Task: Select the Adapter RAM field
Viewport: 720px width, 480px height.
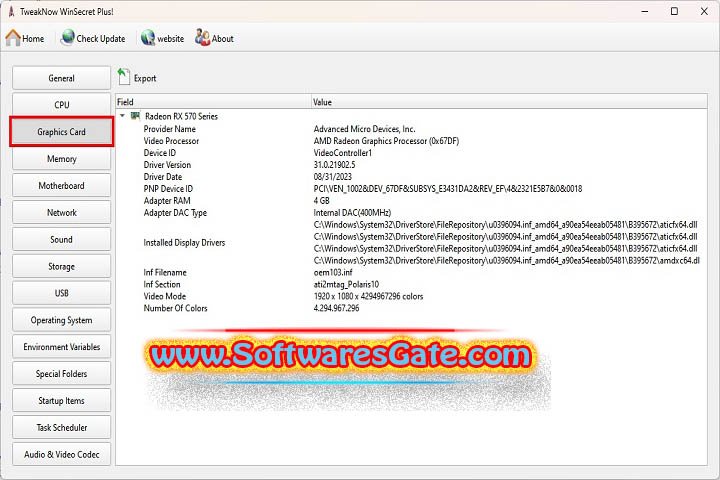Action: 167,201
